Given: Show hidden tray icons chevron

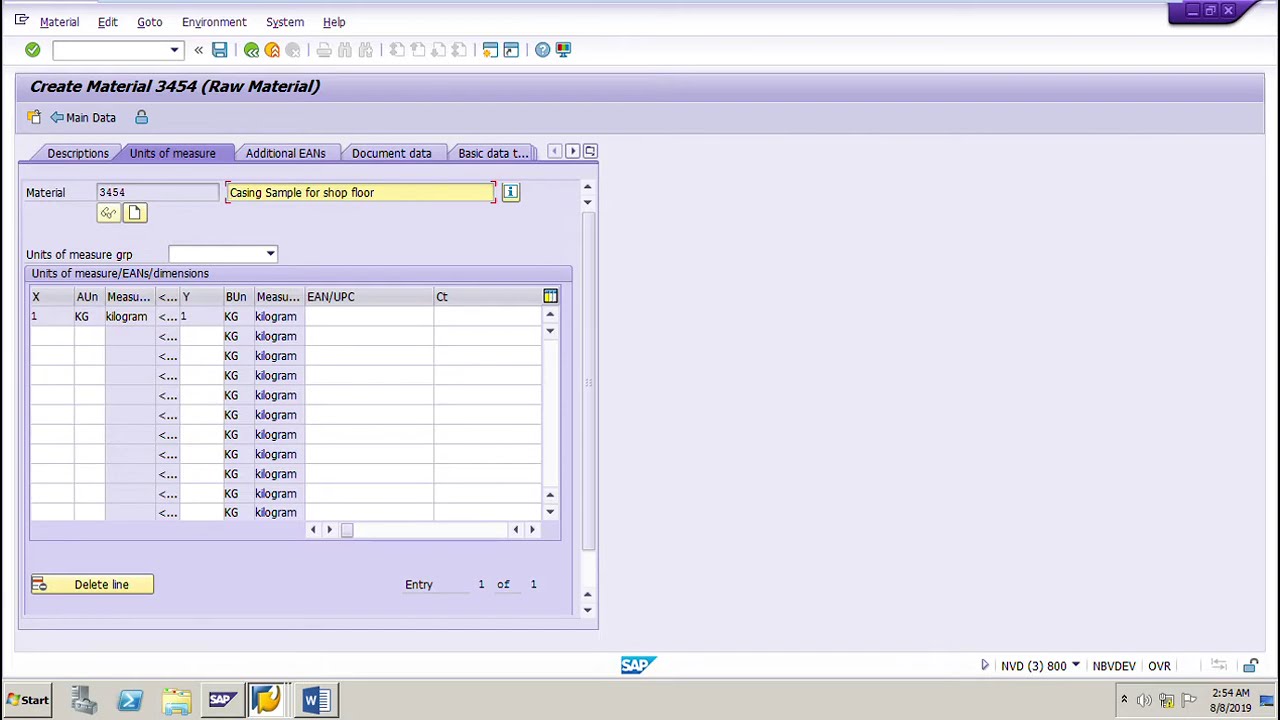Looking at the screenshot, I should 1123,700.
